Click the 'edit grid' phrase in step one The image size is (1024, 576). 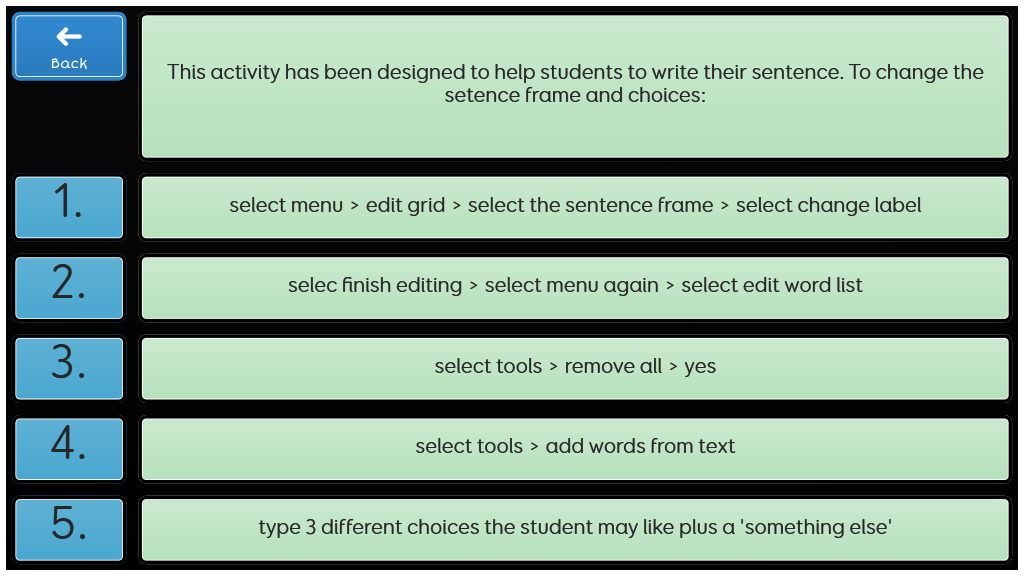point(406,206)
